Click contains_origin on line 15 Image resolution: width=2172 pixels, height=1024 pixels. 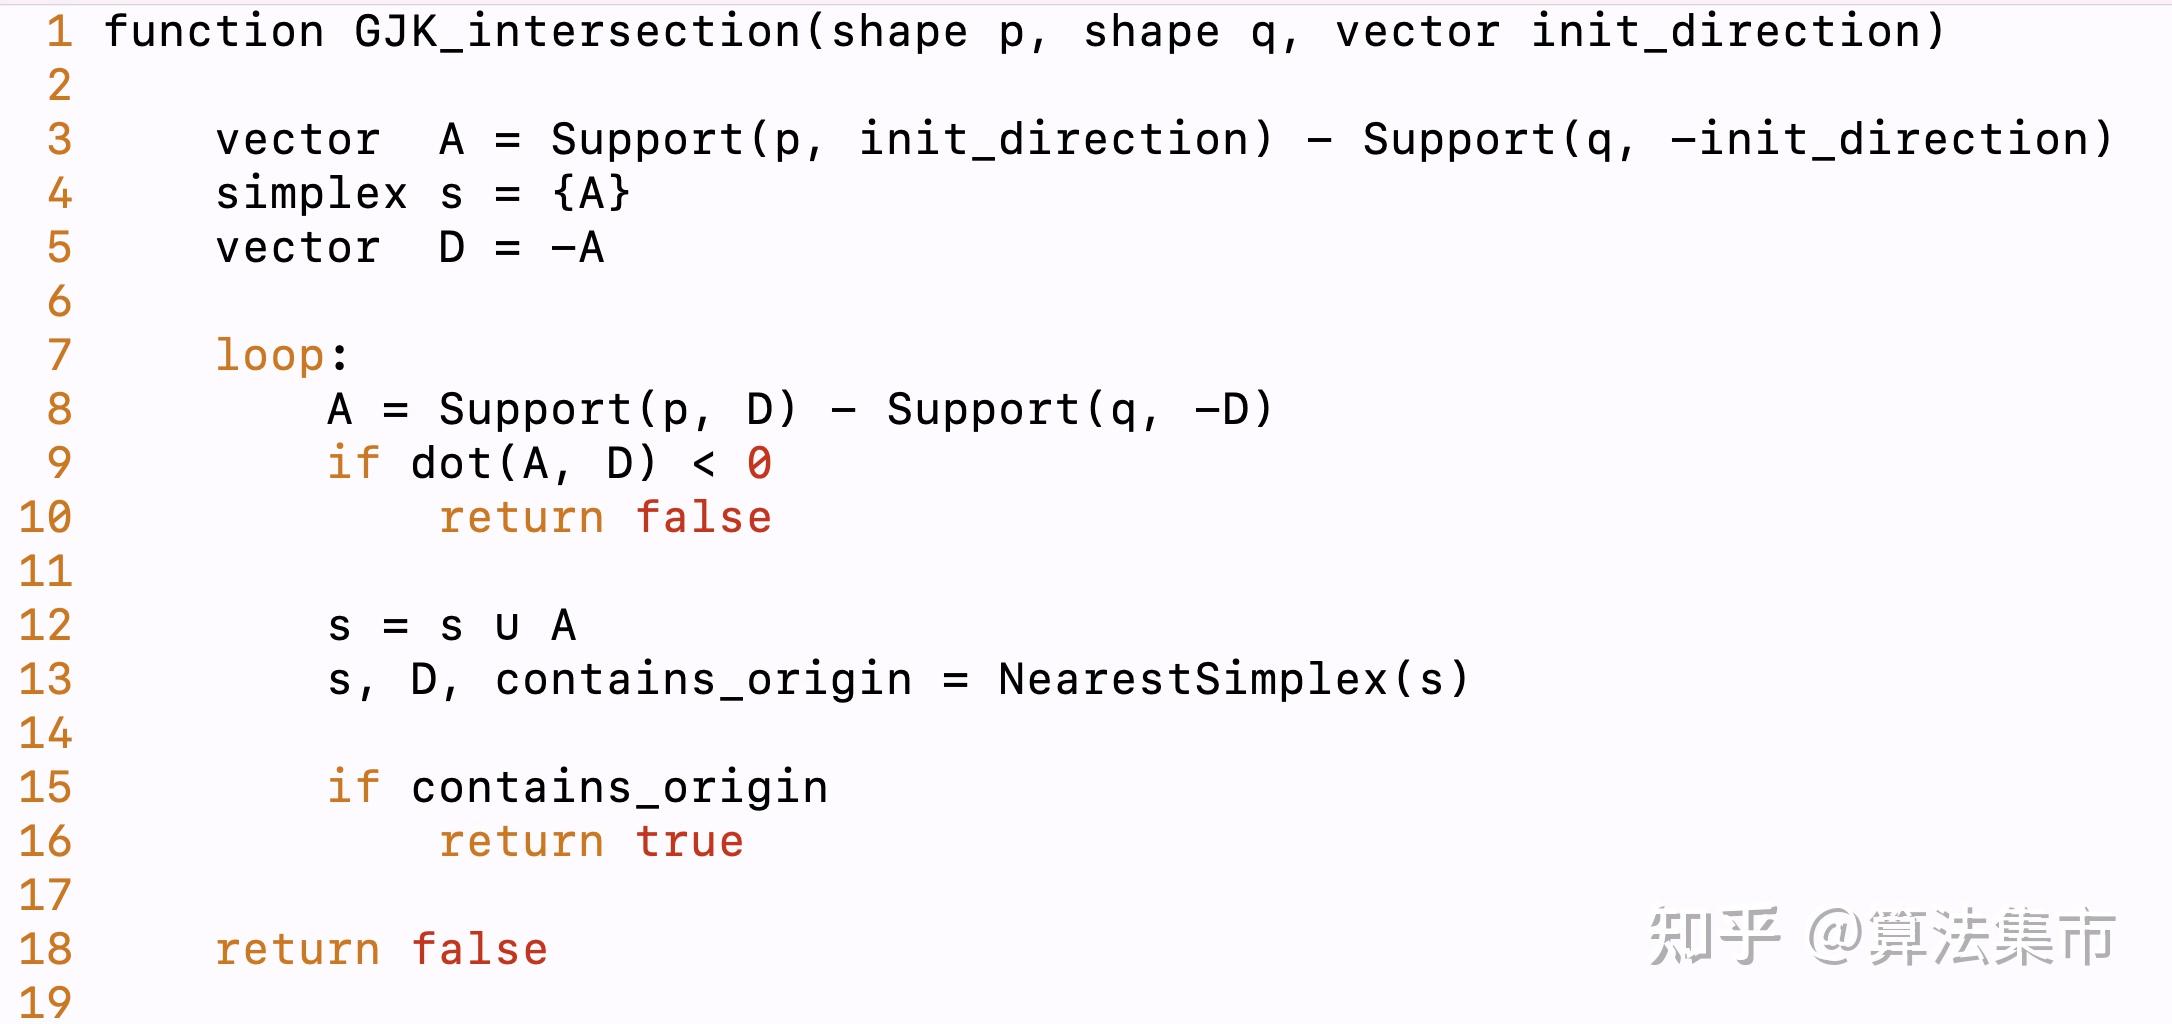tap(619, 788)
